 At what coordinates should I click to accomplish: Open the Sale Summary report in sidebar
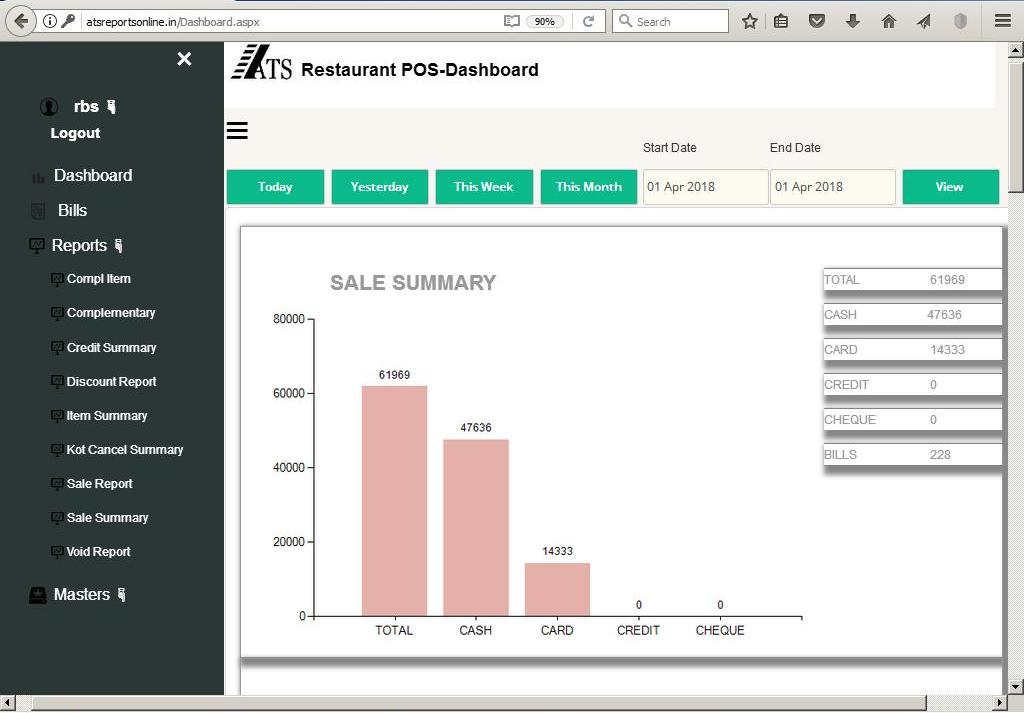point(107,517)
